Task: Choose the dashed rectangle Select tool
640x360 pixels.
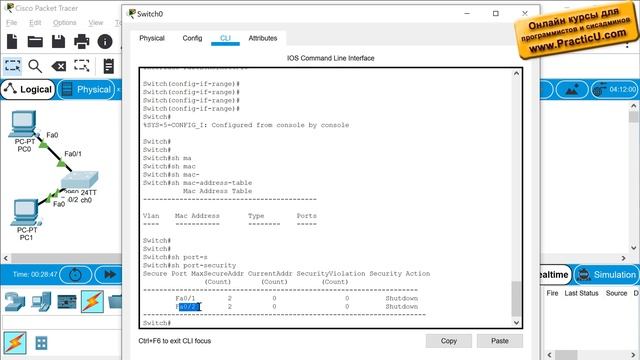Action: point(12,66)
